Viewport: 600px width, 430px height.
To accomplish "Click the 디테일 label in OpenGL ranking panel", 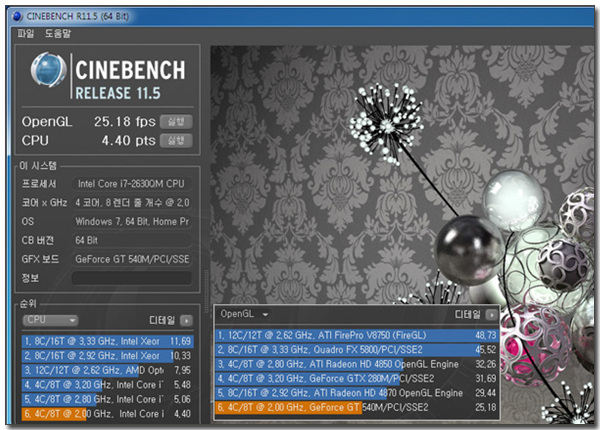I will pos(467,314).
